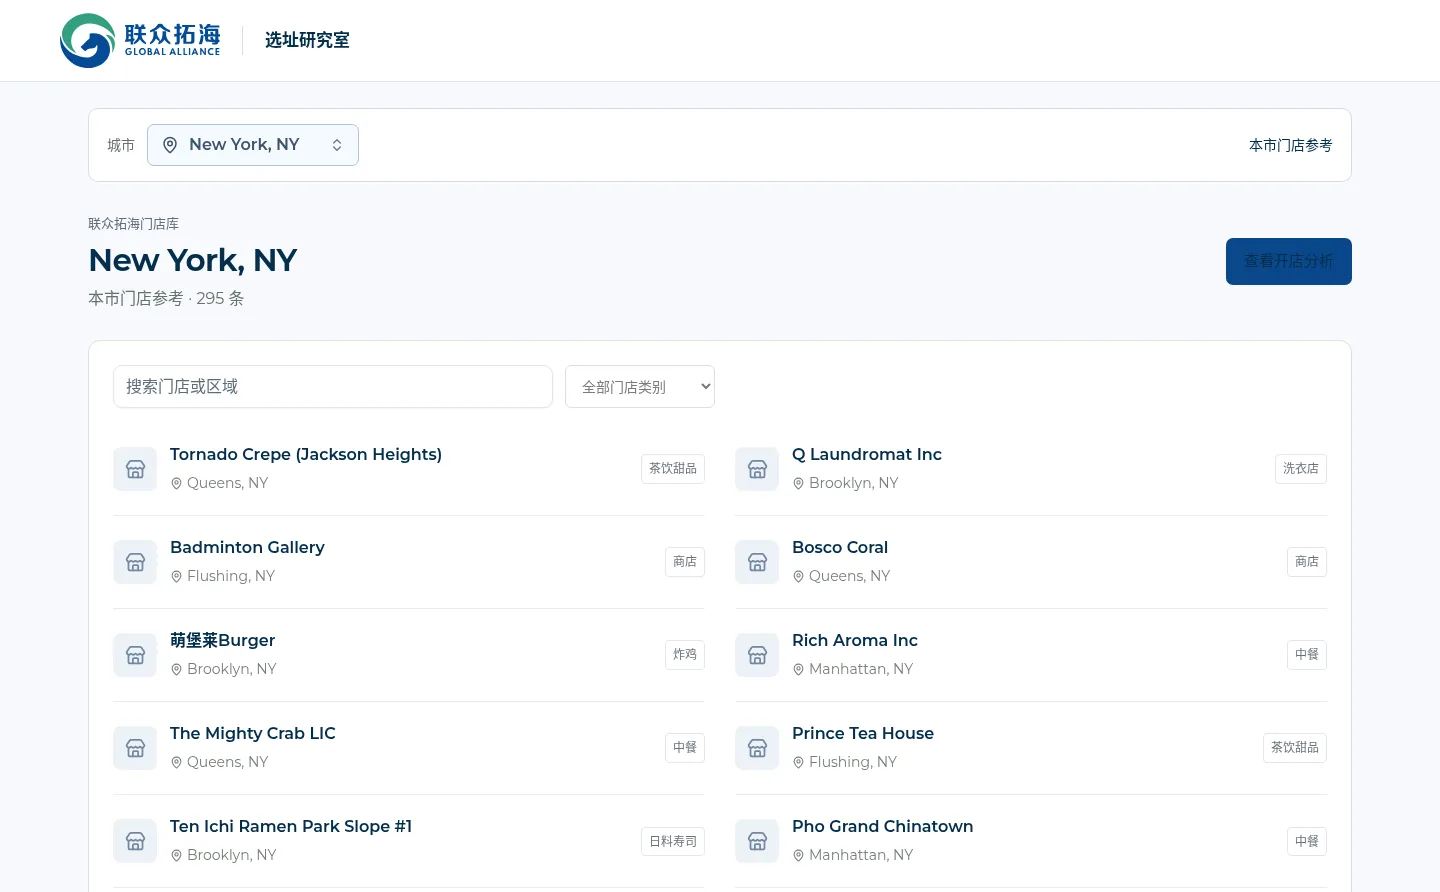Click store icon beside Tornado Crepe
1440x892 pixels.
(135, 469)
